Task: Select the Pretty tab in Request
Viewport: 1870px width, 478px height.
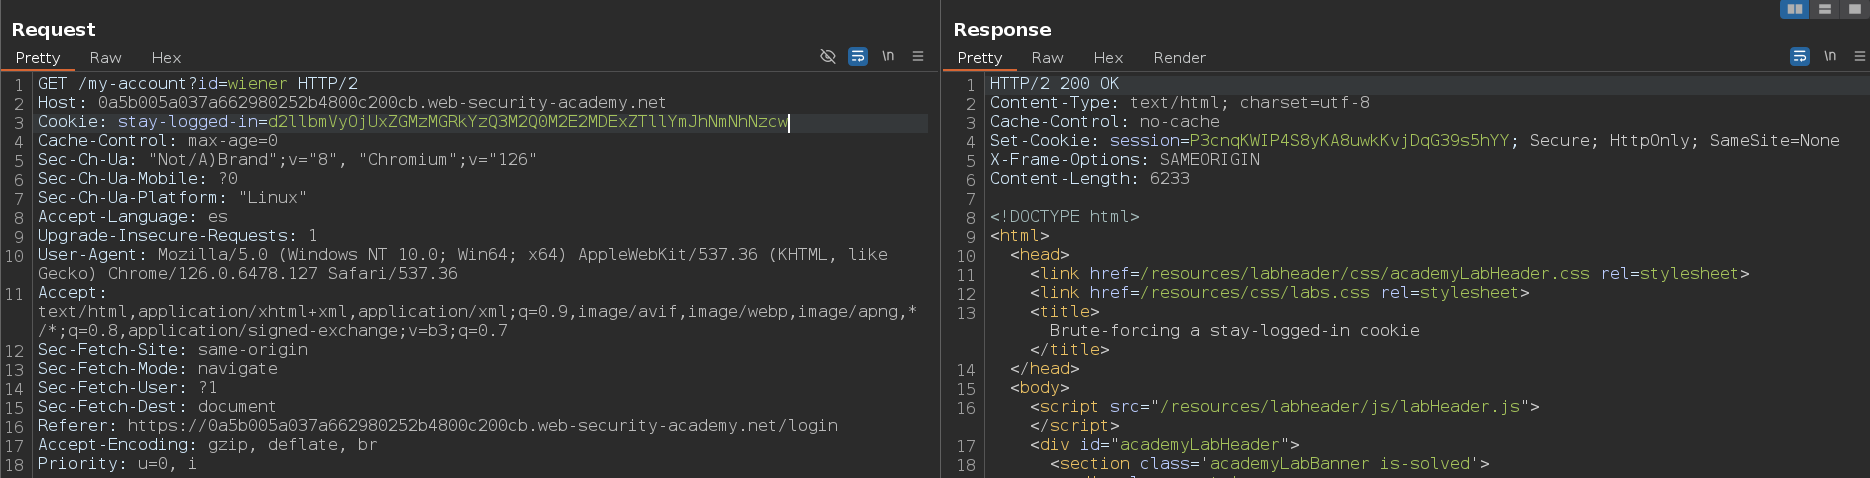Action: 38,58
